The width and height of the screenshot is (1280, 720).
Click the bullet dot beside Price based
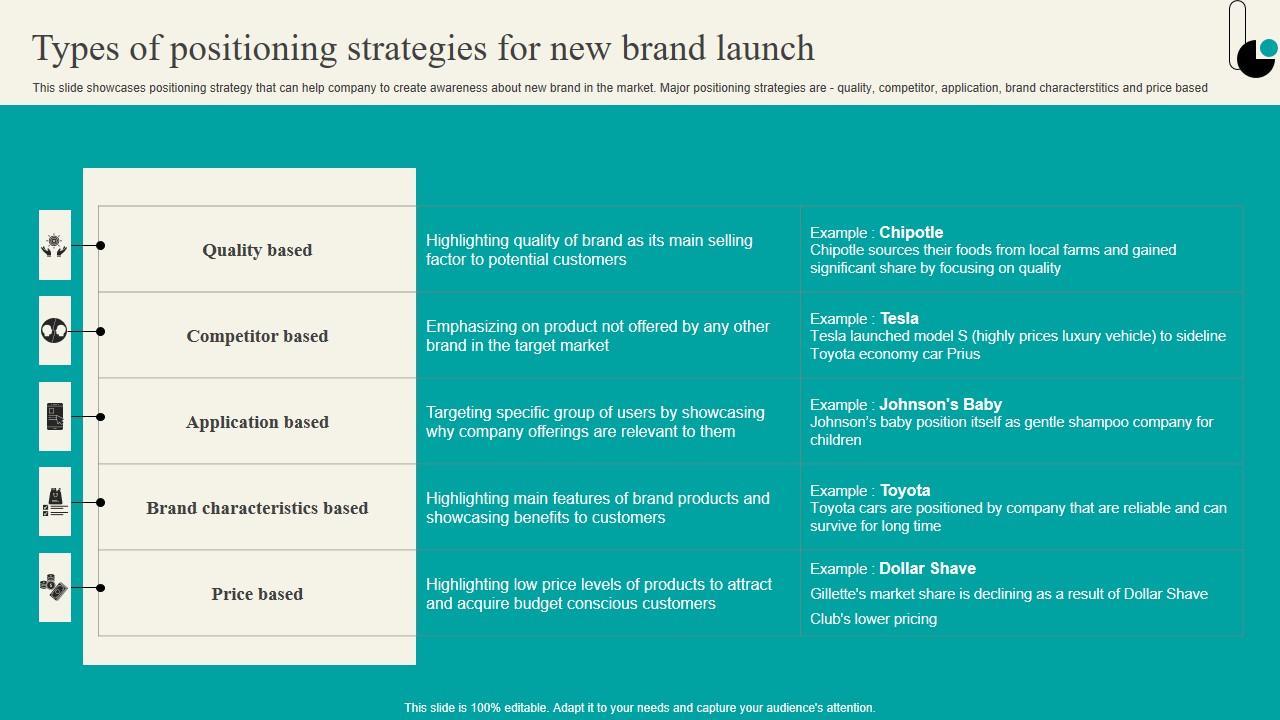[100, 588]
